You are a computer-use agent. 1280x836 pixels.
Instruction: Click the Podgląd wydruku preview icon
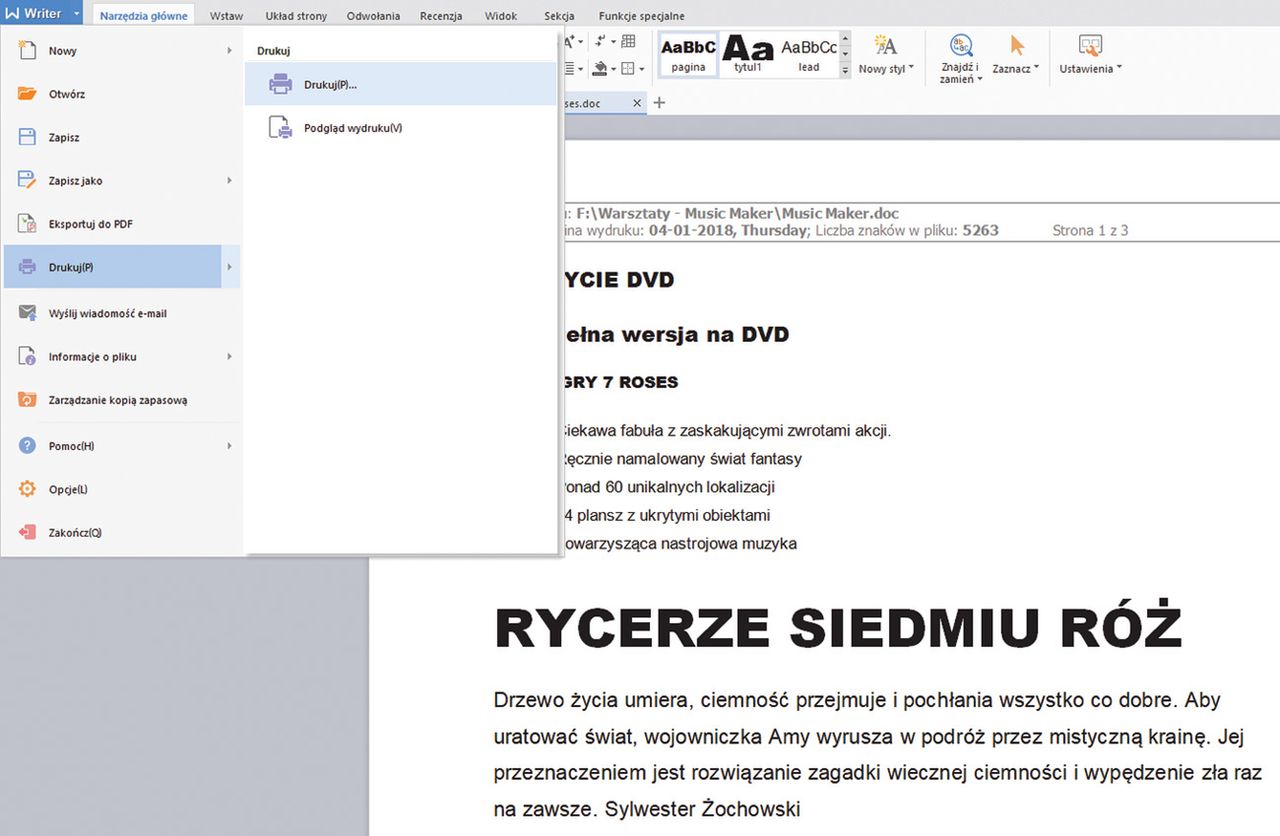pyautogui.click(x=281, y=128)
